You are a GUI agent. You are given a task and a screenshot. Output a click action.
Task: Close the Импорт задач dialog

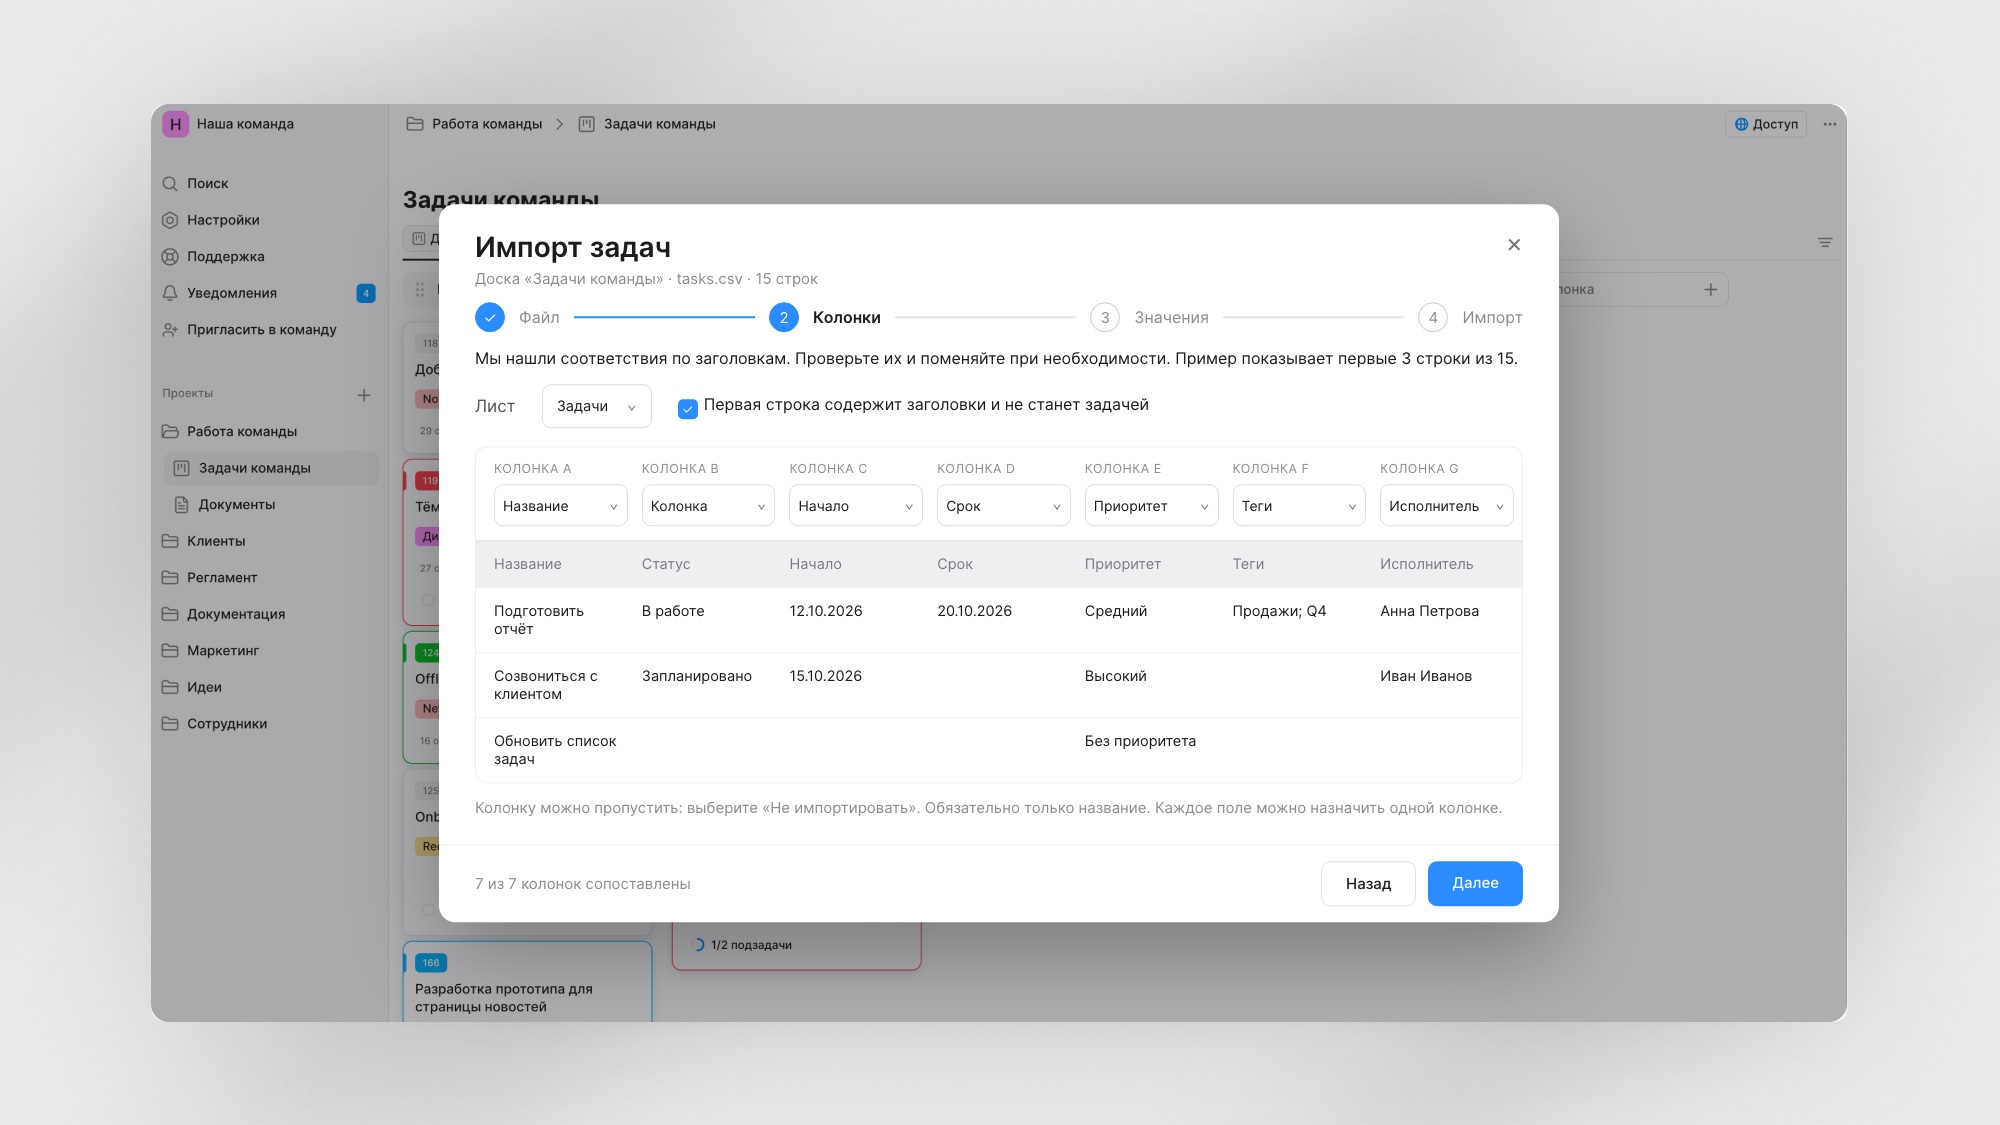[1514, 245]
